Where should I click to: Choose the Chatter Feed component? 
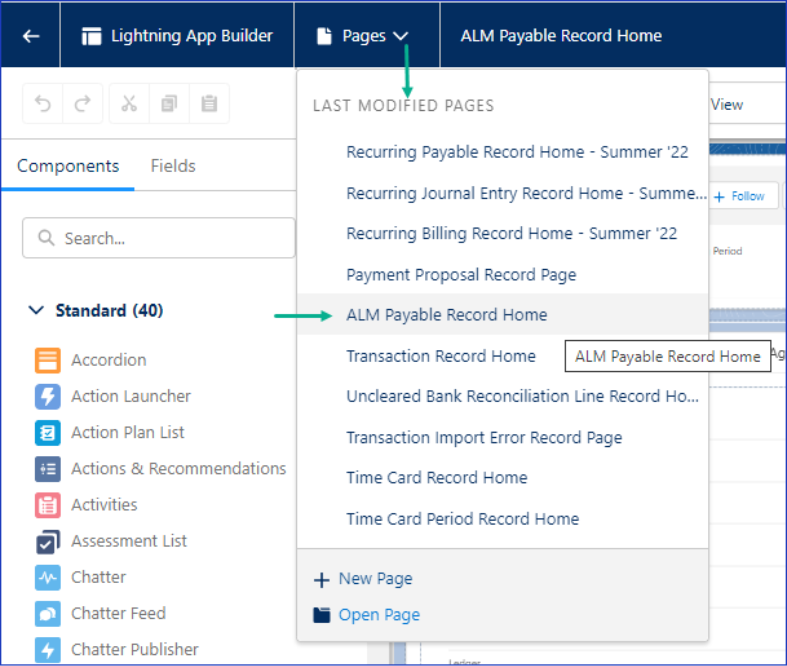coord(118,613)
